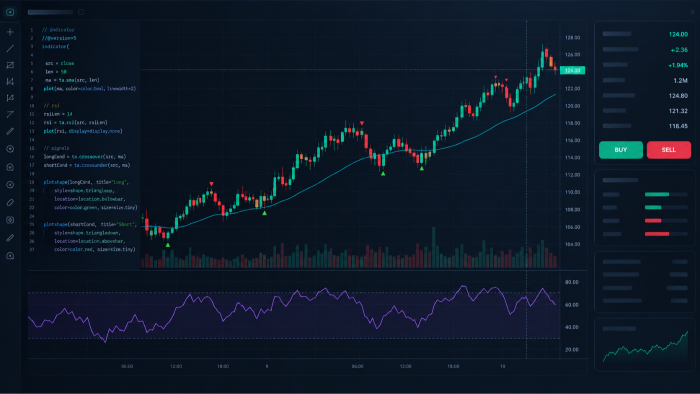Select the boxed diagonal chart tool icon
Screen dimensions: 700x394
[10, 65]
